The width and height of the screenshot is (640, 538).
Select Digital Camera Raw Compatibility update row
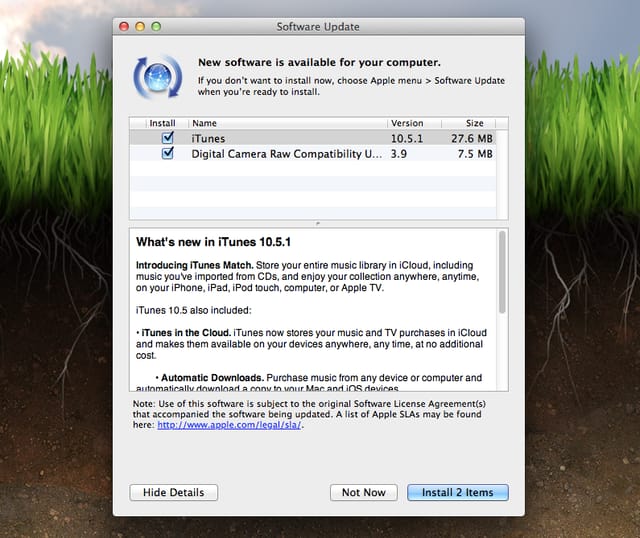click(x=313, y=154)
